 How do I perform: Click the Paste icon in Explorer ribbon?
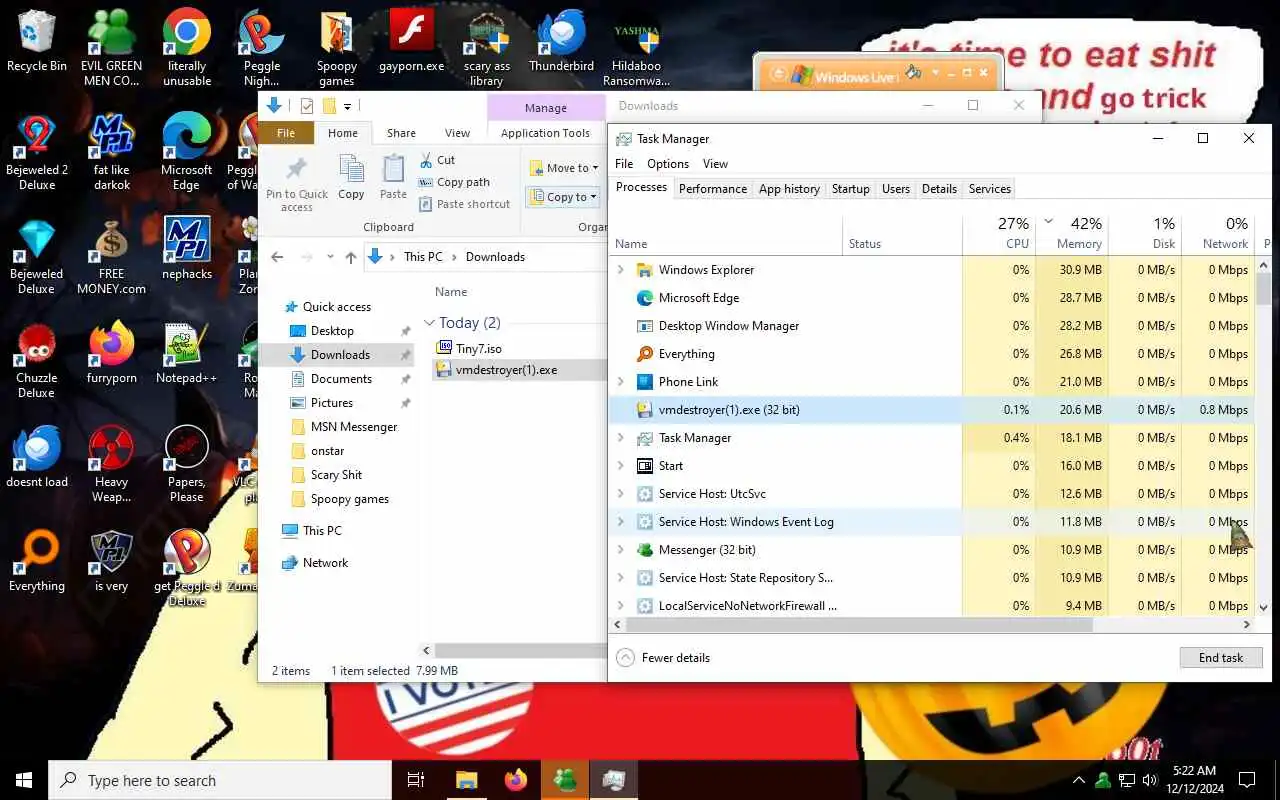[x=393, y=178]
